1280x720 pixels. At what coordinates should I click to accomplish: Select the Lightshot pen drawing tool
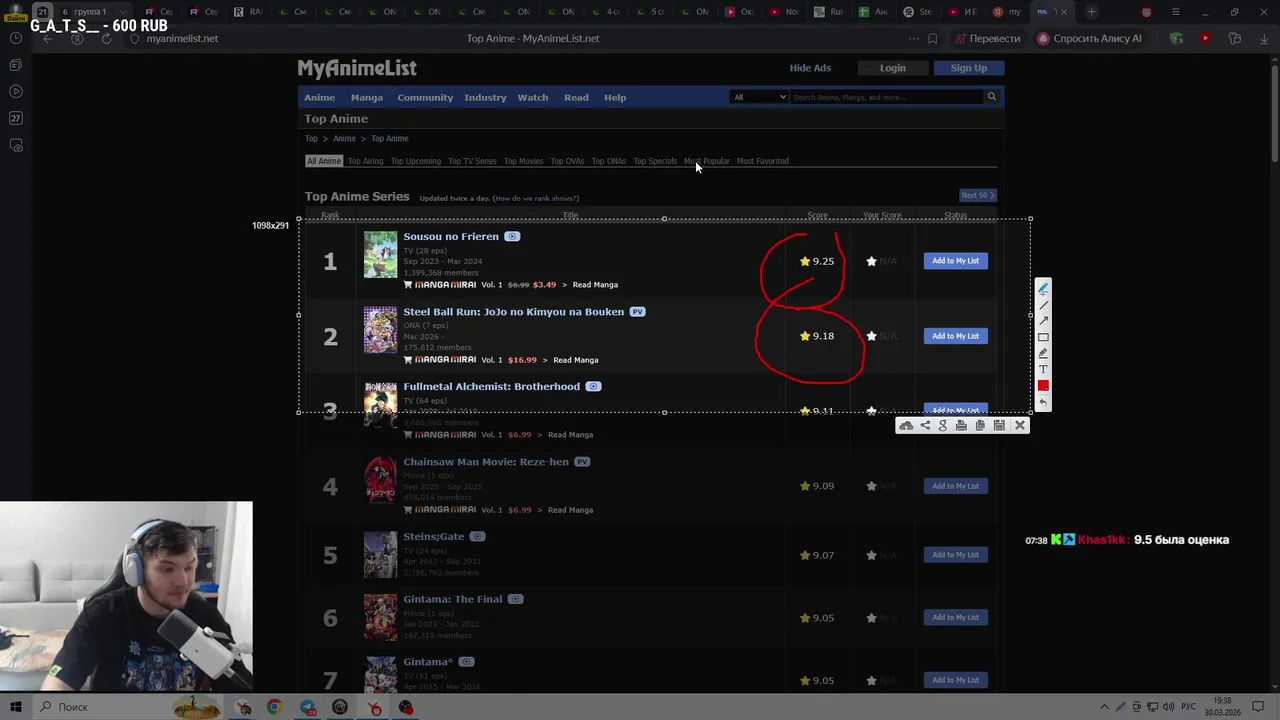pyautogui.click(x=1043, y=289)
